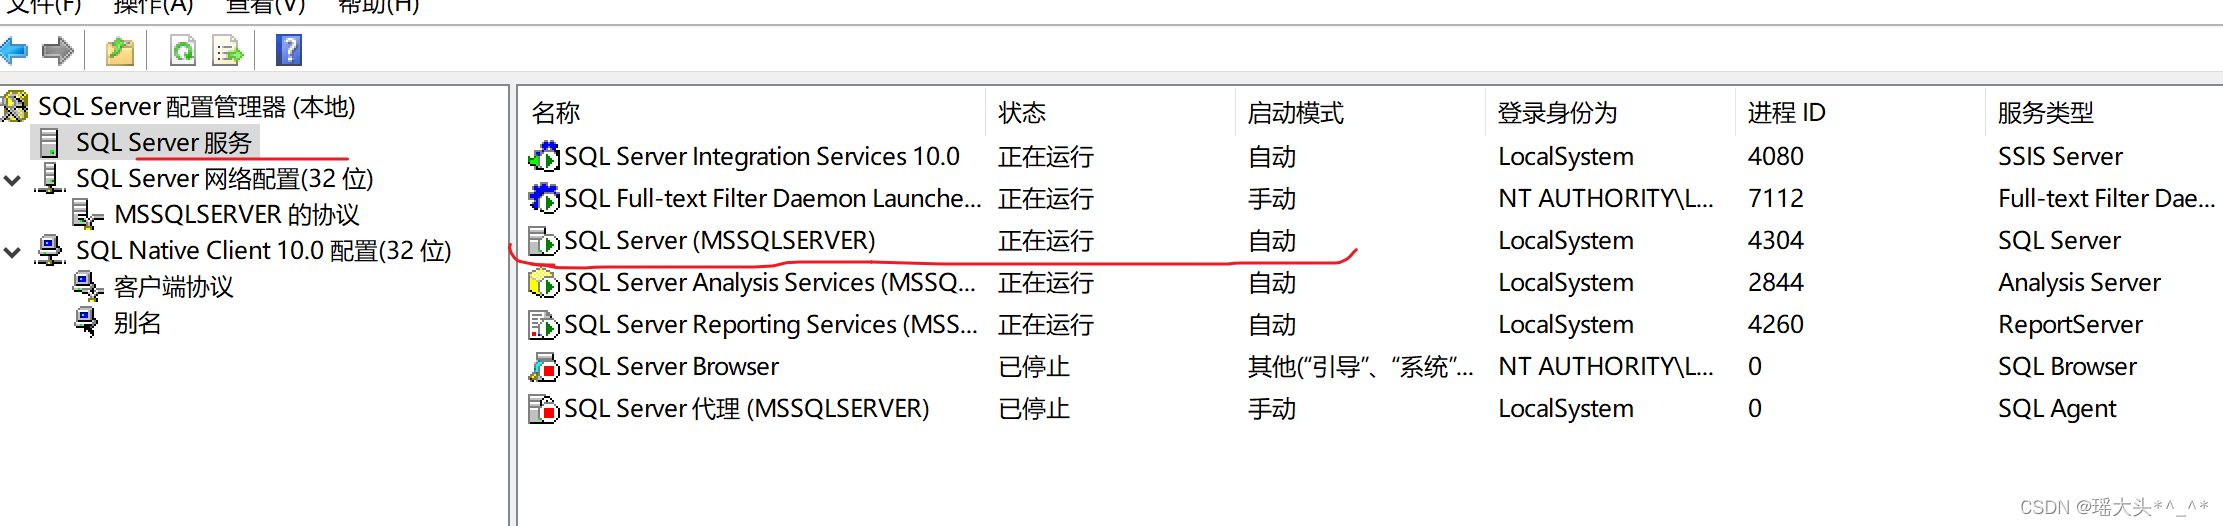Select SQL Server Reporting Services row name

[x=771, y=325]
